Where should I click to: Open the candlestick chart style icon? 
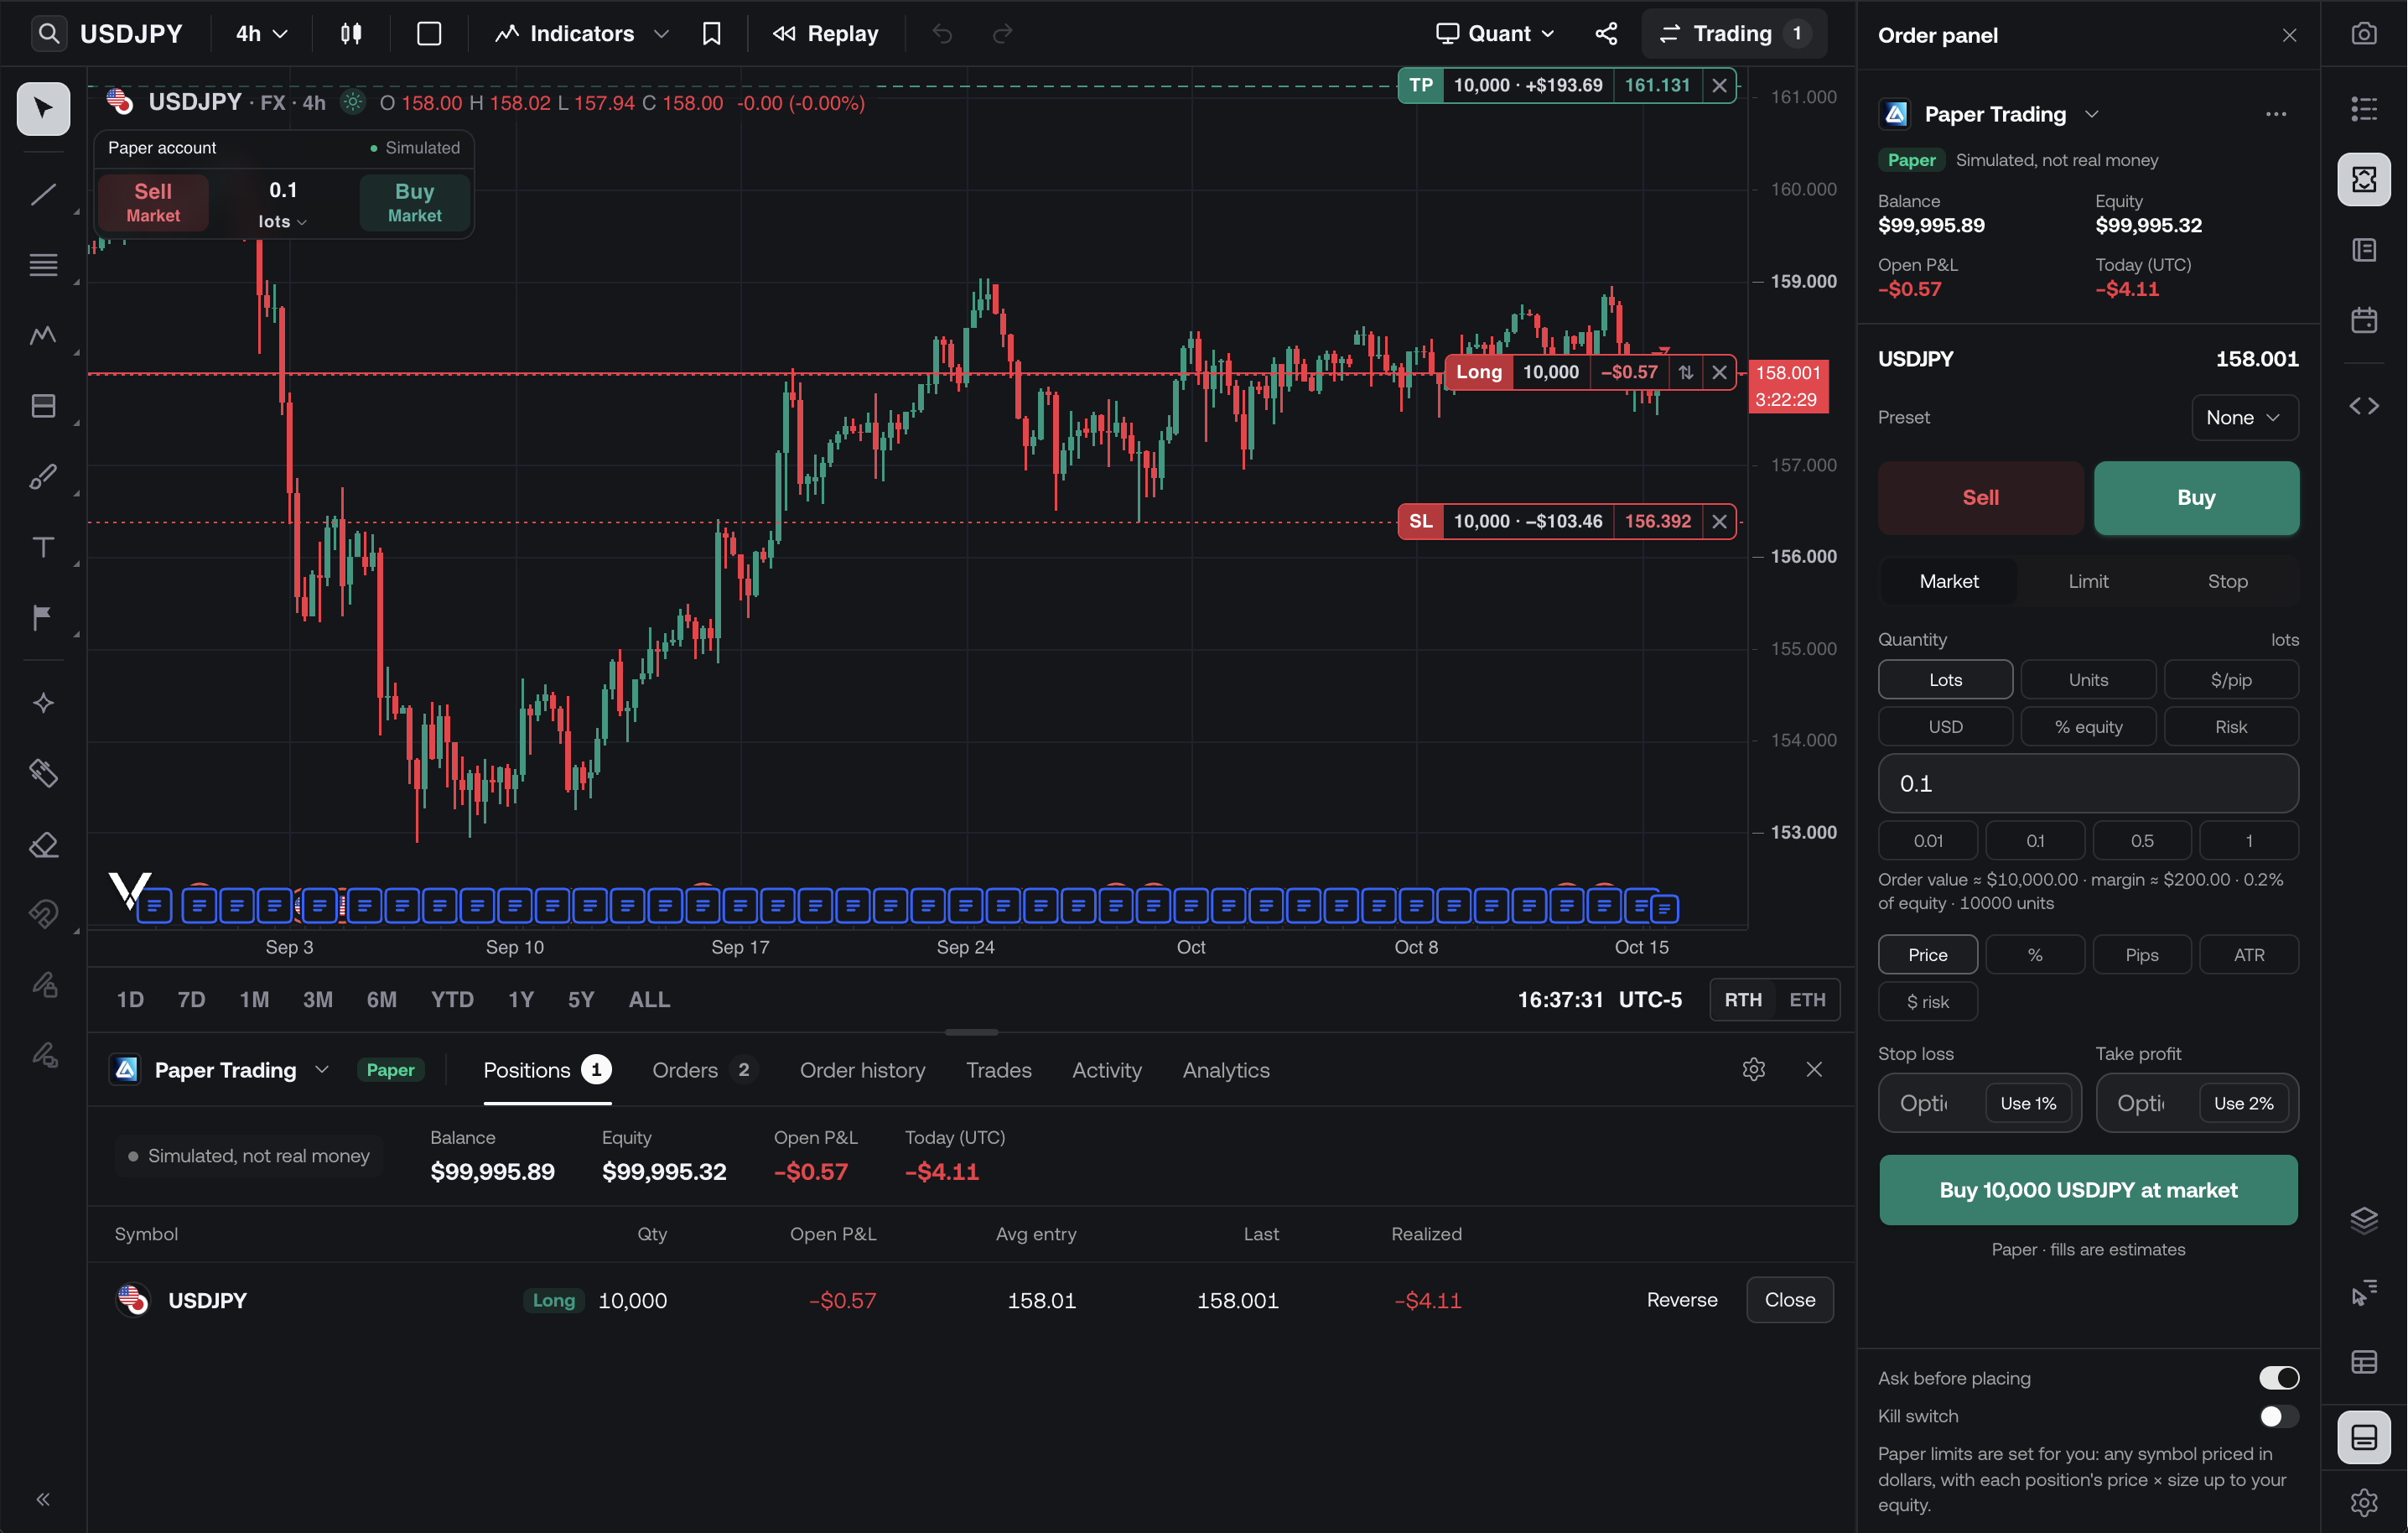pyautogui.click(x=351, y=34)
